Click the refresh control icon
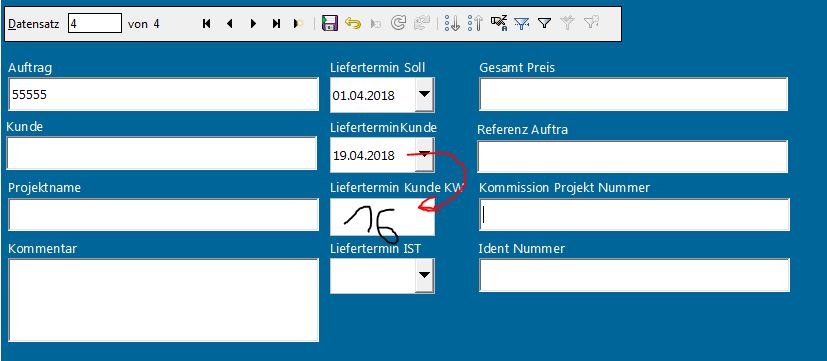 pyautogui.click(x=422, y=23)
